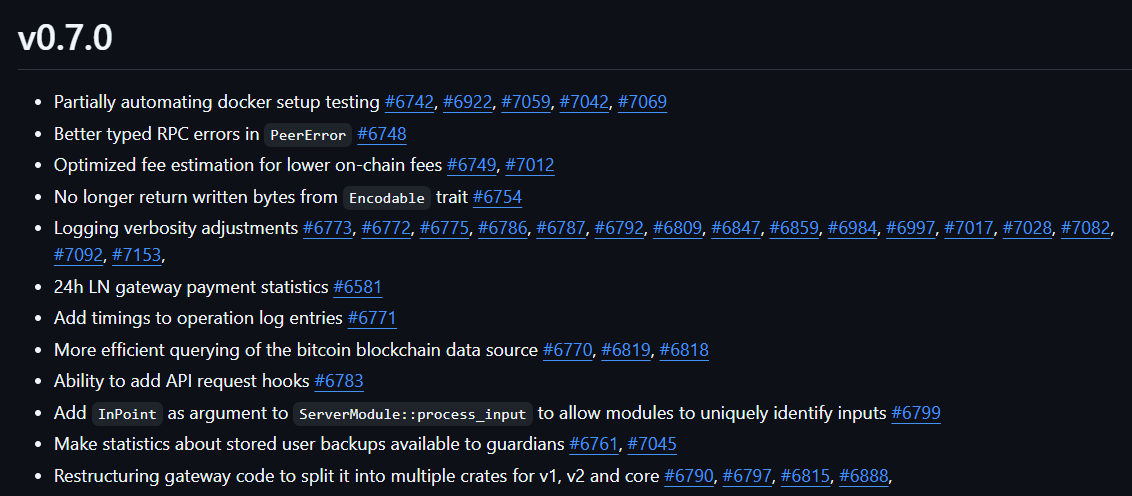Image resolution: width=1132 pixels, height=496 pixels.
Task: Open logging adjustment link #6773
Action: 328,229
